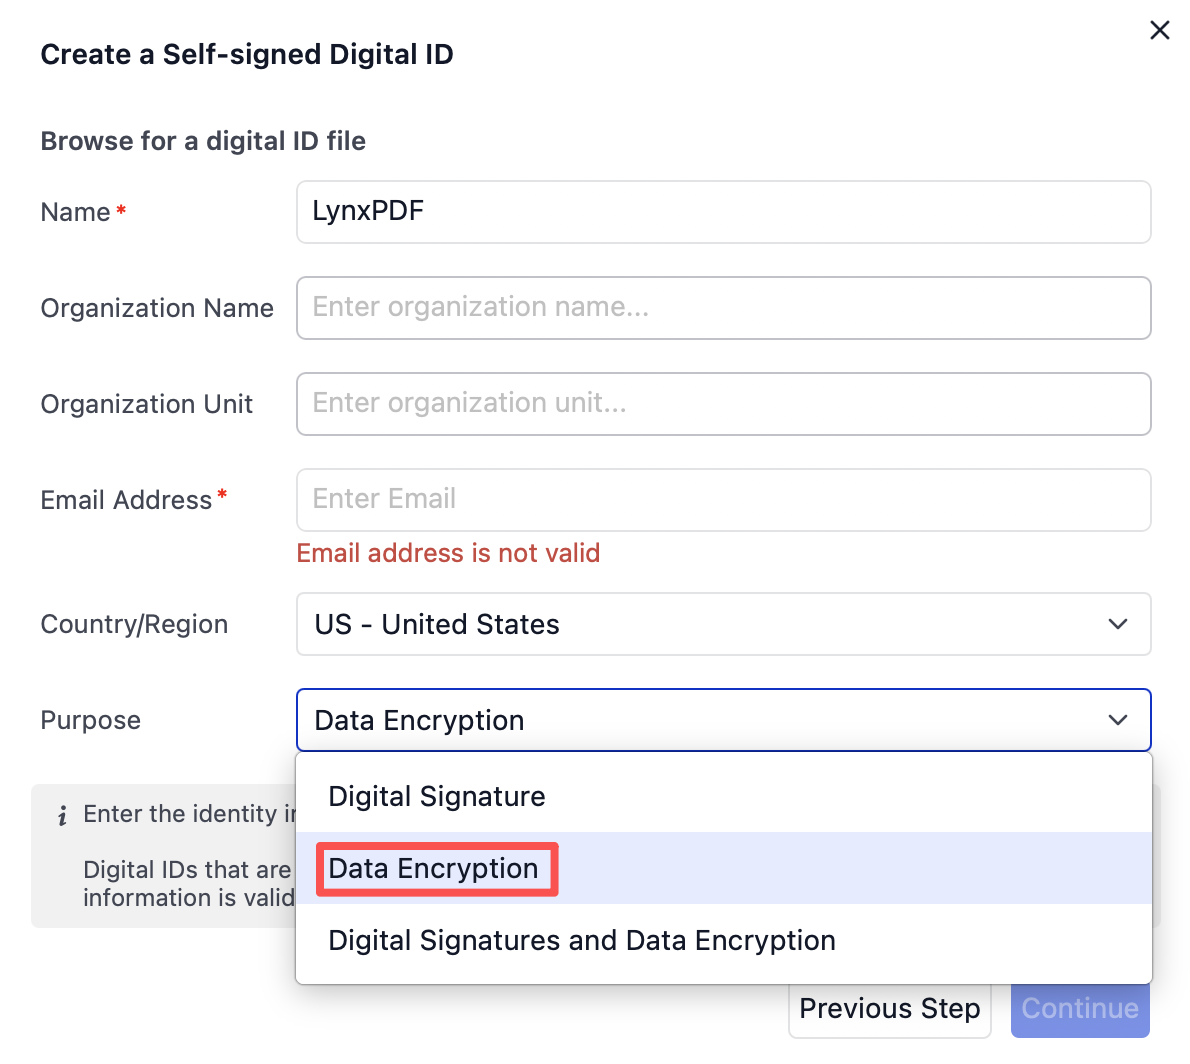This screenshot has width=1190, height=1064.
Task: Go back with Previous Step button
Action: 889,1008
